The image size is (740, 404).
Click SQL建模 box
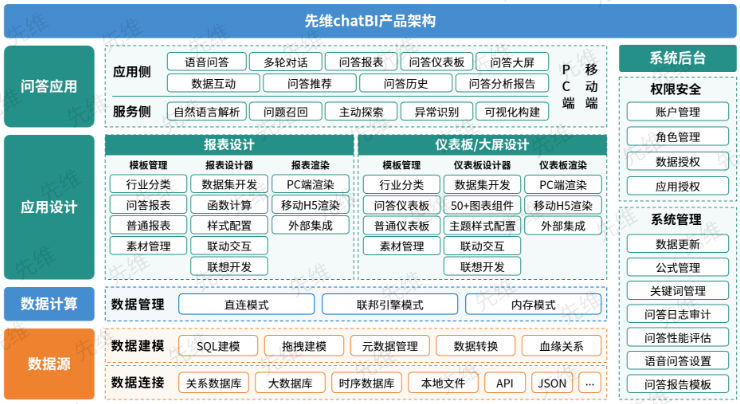pyautogui.click(x=218, y=346)
